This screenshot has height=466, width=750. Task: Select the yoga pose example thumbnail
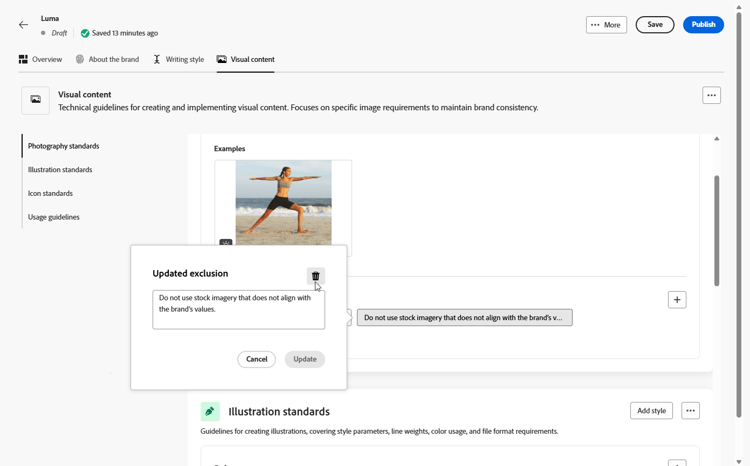283,203
